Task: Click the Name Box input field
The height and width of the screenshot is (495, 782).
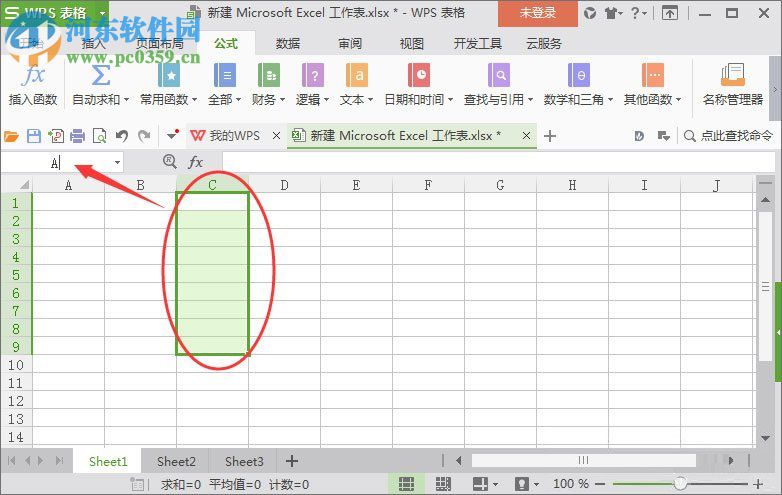Action: 56,163
